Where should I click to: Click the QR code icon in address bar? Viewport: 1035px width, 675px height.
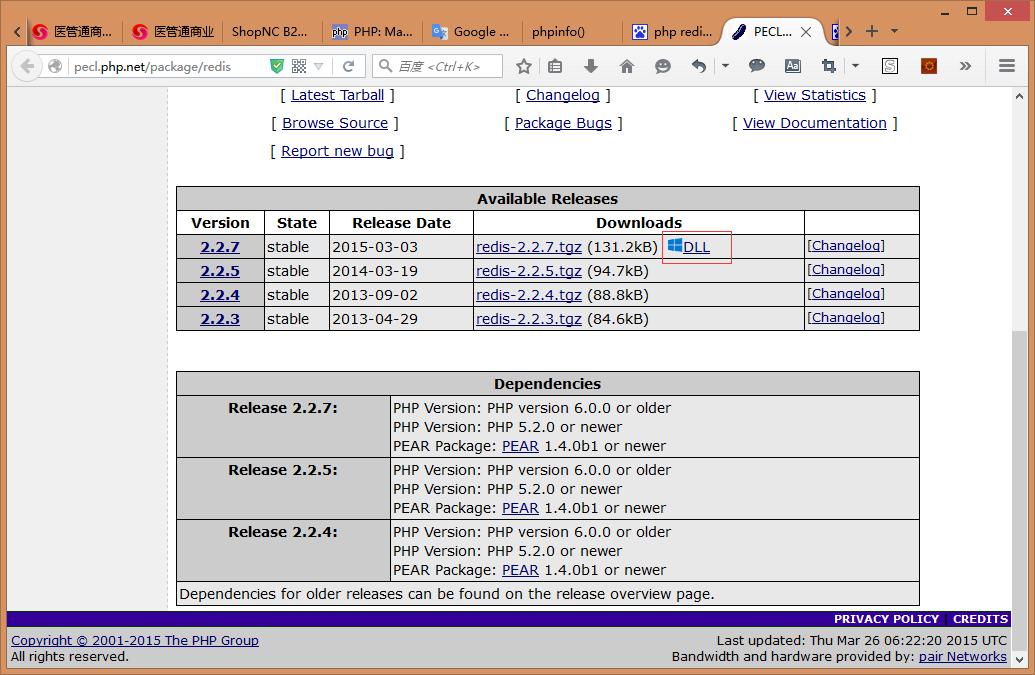[298, 66]
